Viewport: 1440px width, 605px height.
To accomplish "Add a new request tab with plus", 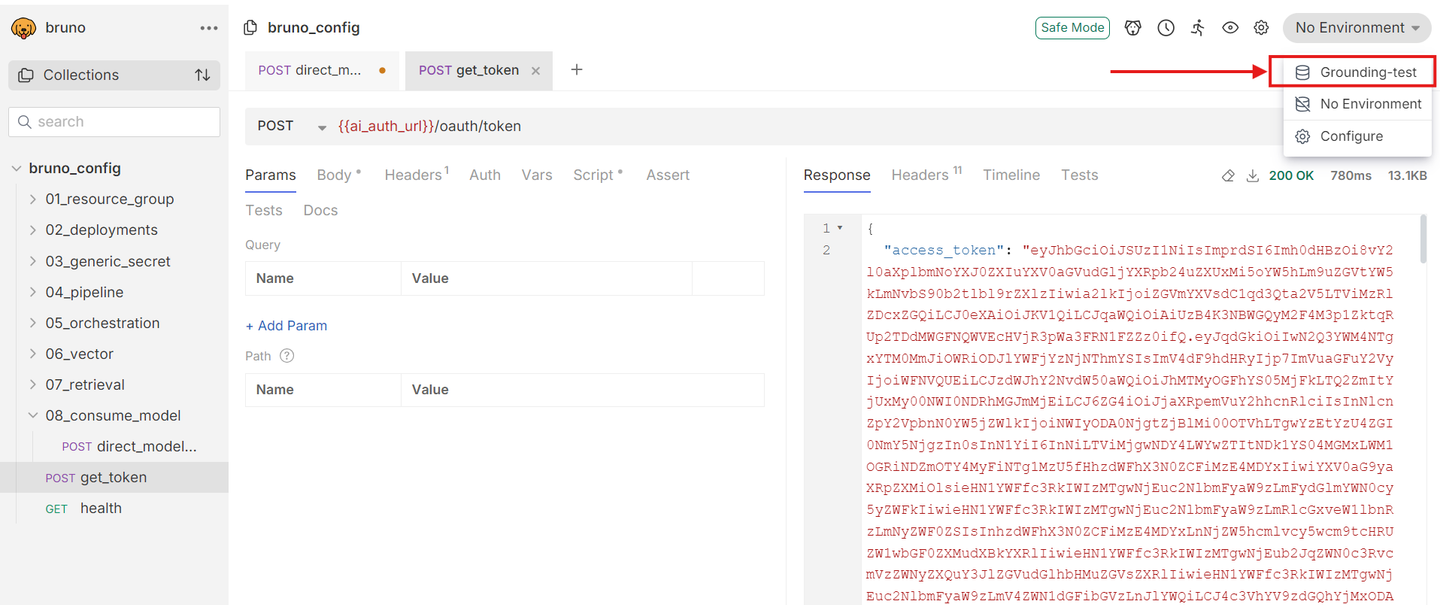I will pyautogui.click(x=577, y=69).
